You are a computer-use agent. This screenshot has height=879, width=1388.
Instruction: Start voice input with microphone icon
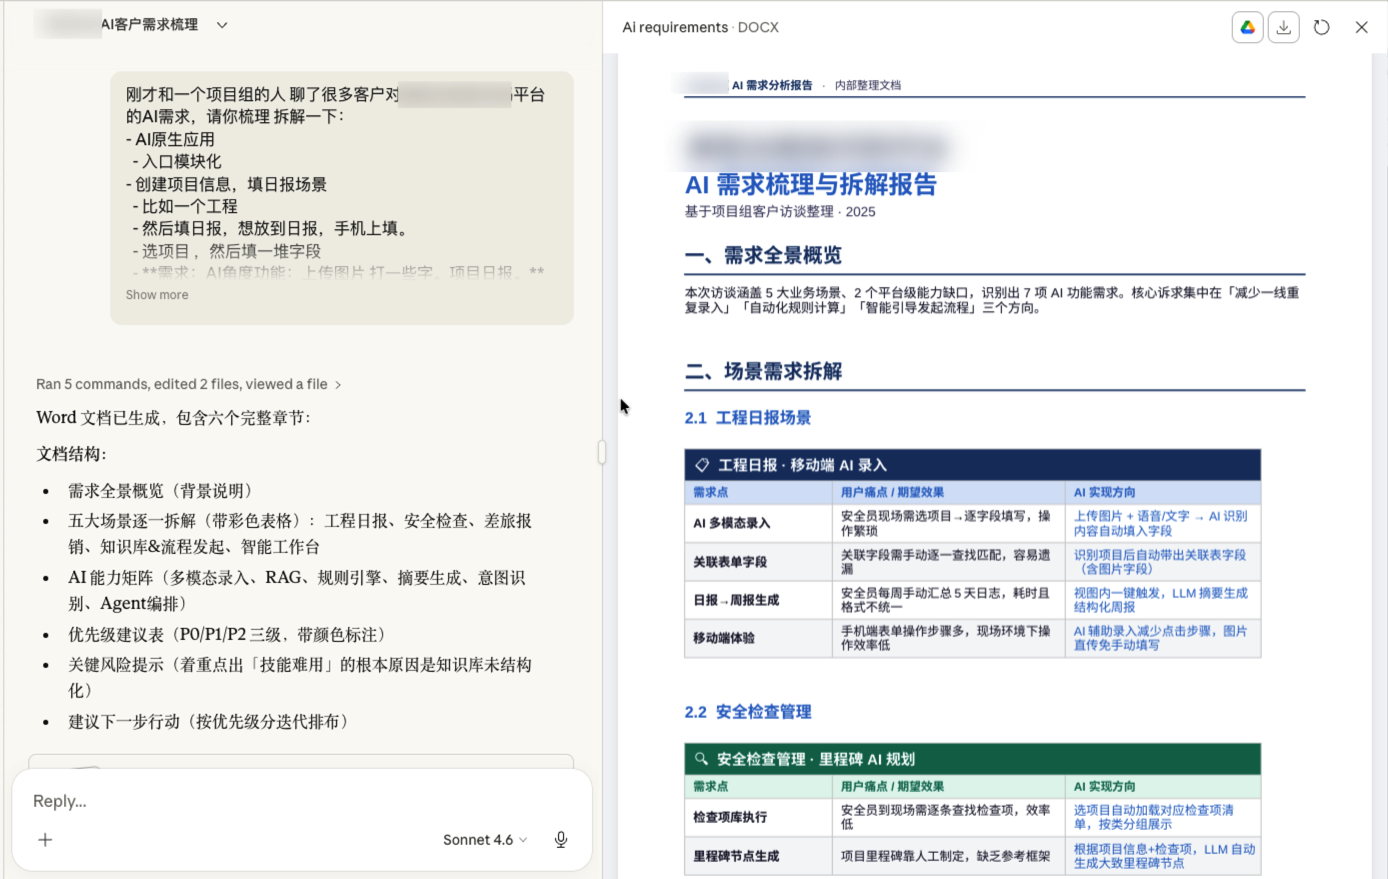[x=561, y=840]
